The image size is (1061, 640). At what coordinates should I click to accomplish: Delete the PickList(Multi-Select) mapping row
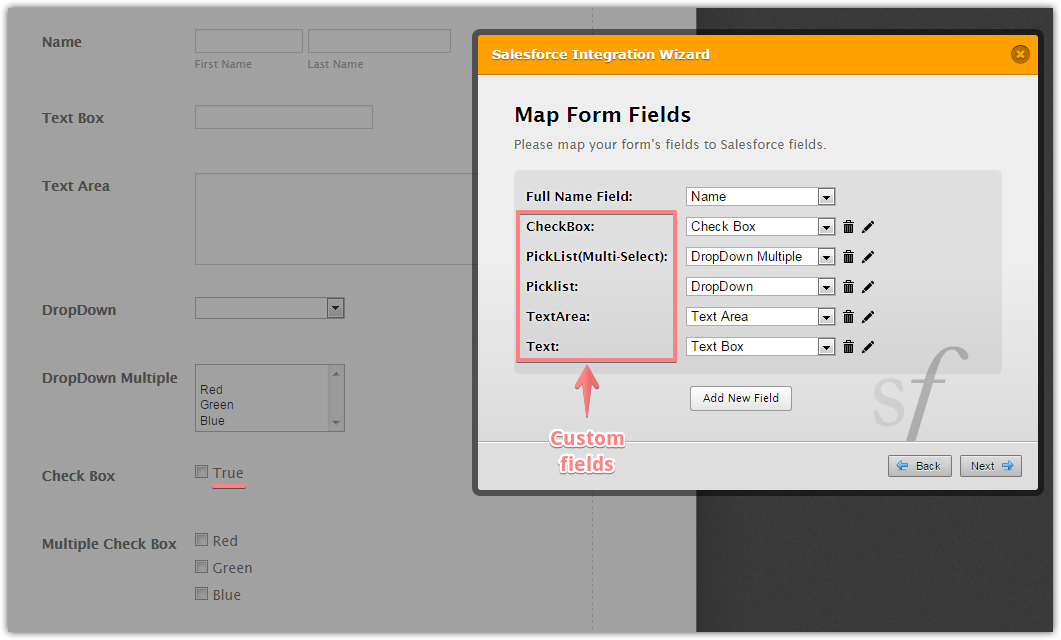(848, 257)
